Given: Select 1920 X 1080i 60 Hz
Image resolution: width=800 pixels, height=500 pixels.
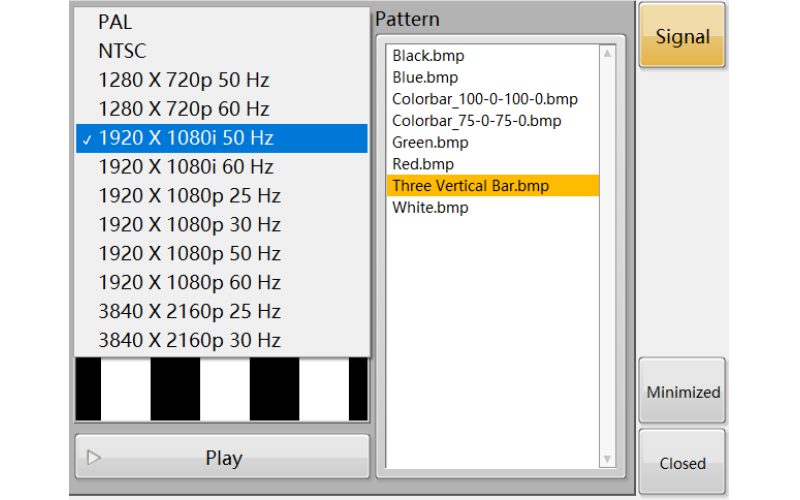Looking at the screenshot, I should [x=221, y=167].
